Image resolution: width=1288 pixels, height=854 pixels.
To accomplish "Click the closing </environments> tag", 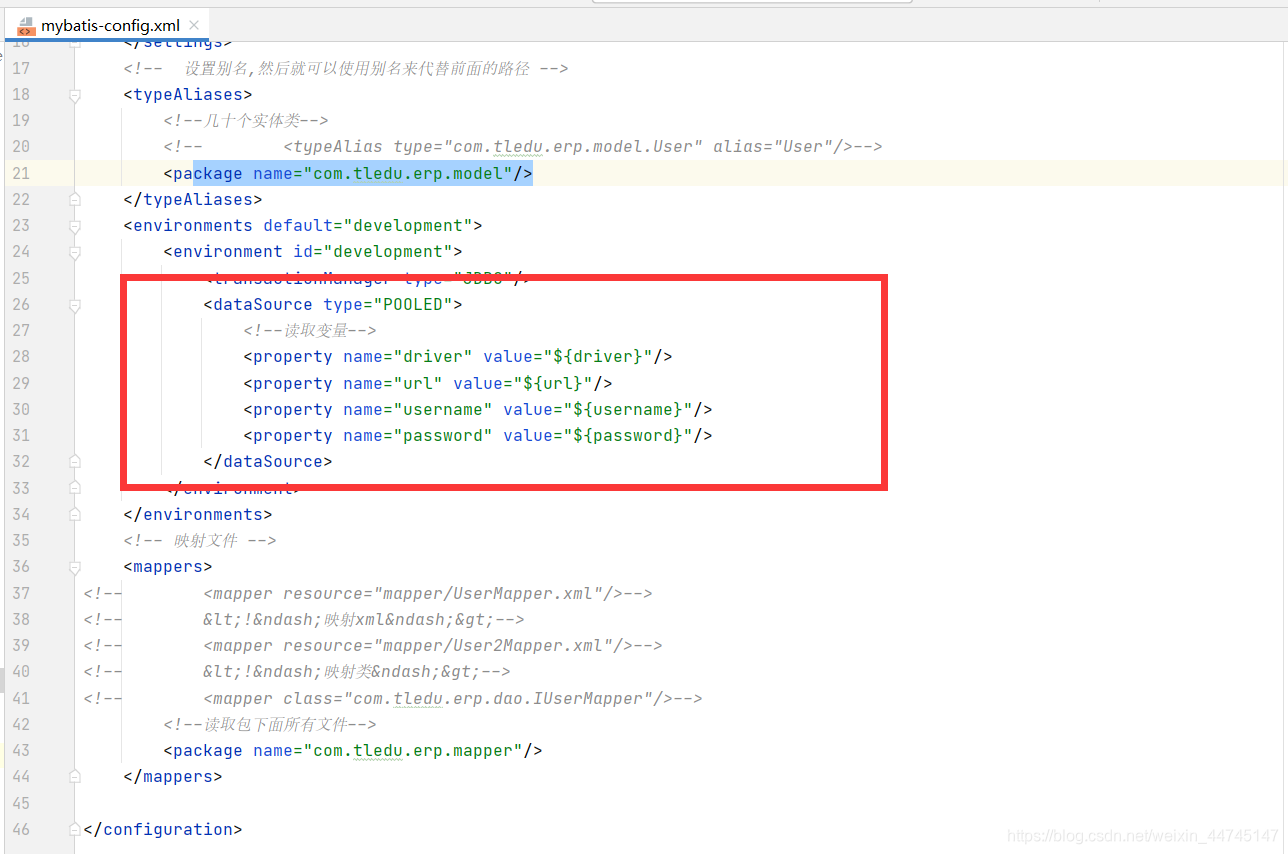I will 198,514.
